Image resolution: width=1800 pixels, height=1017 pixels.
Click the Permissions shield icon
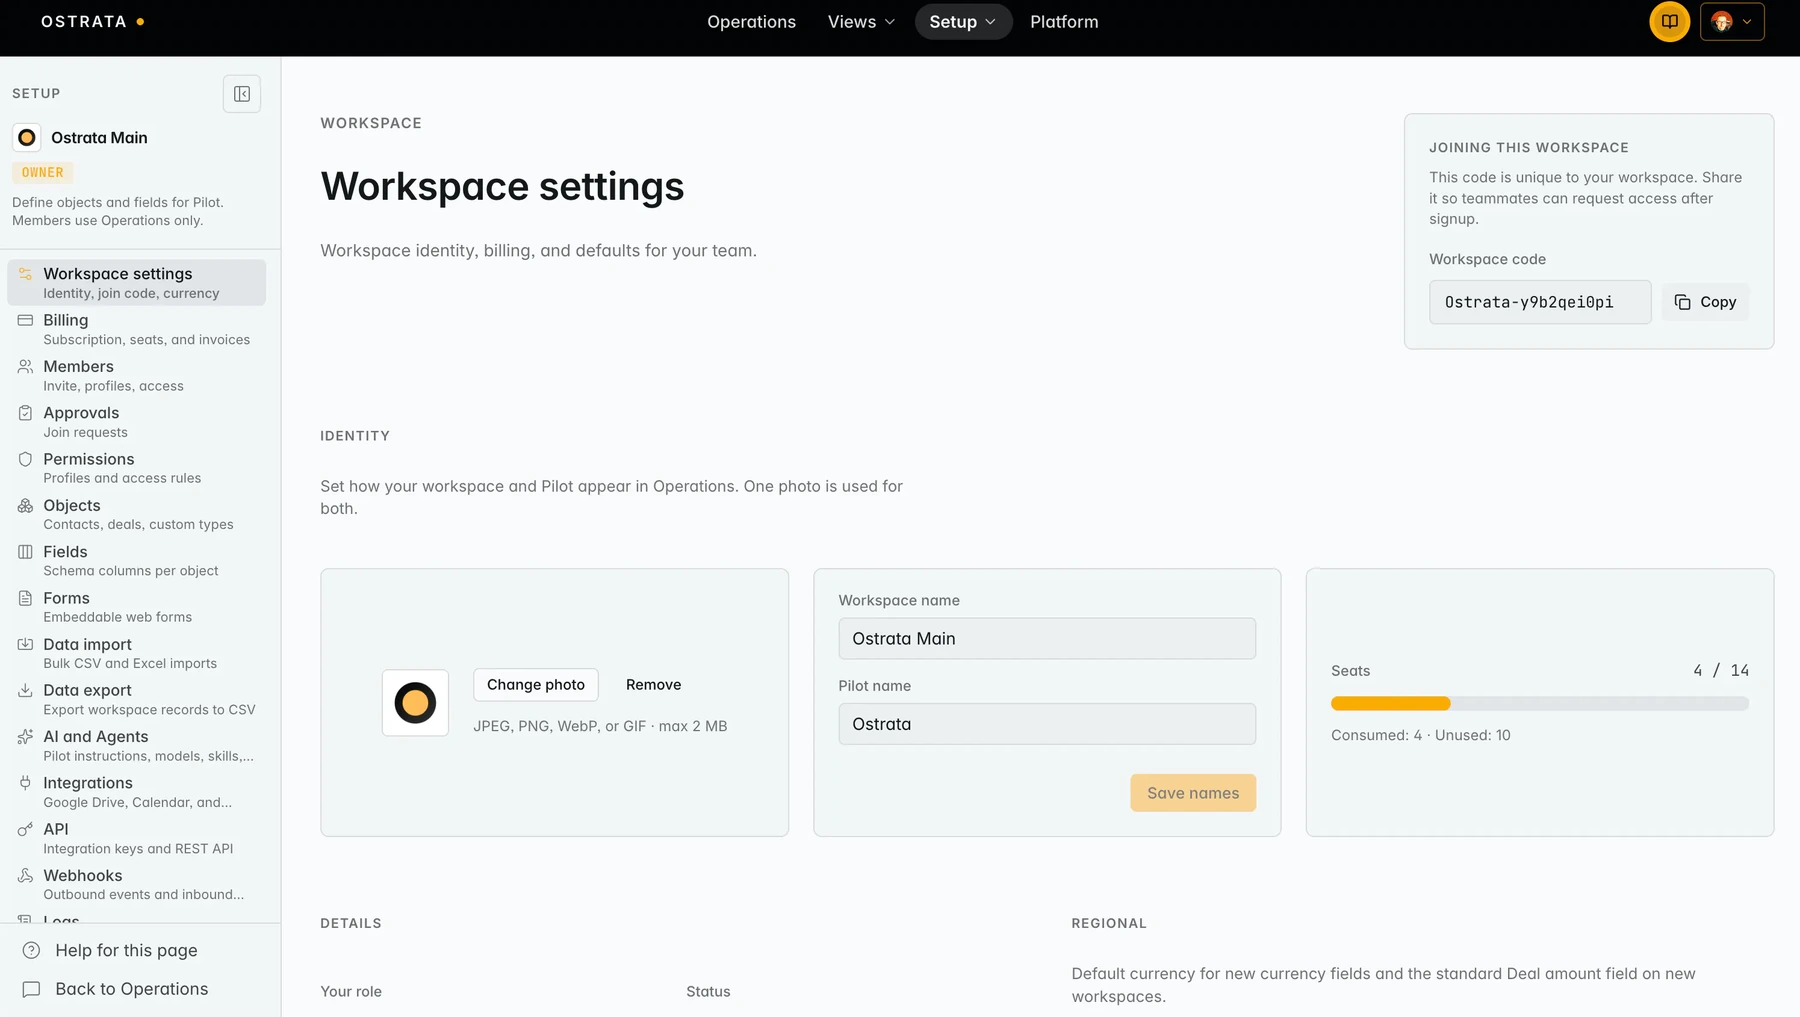coord(25,459)
